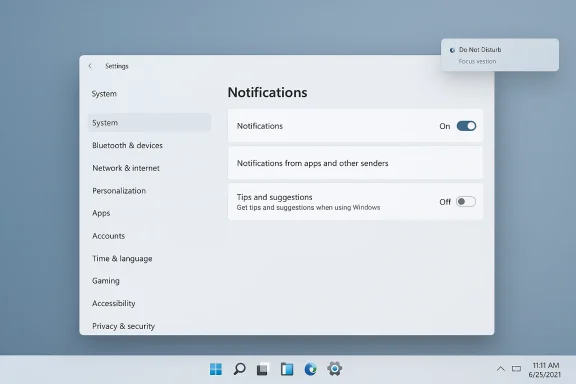Click the date 6/25/2021 in taskbar
This screenshot has height=384, width=576.
[x=544, y=375]
